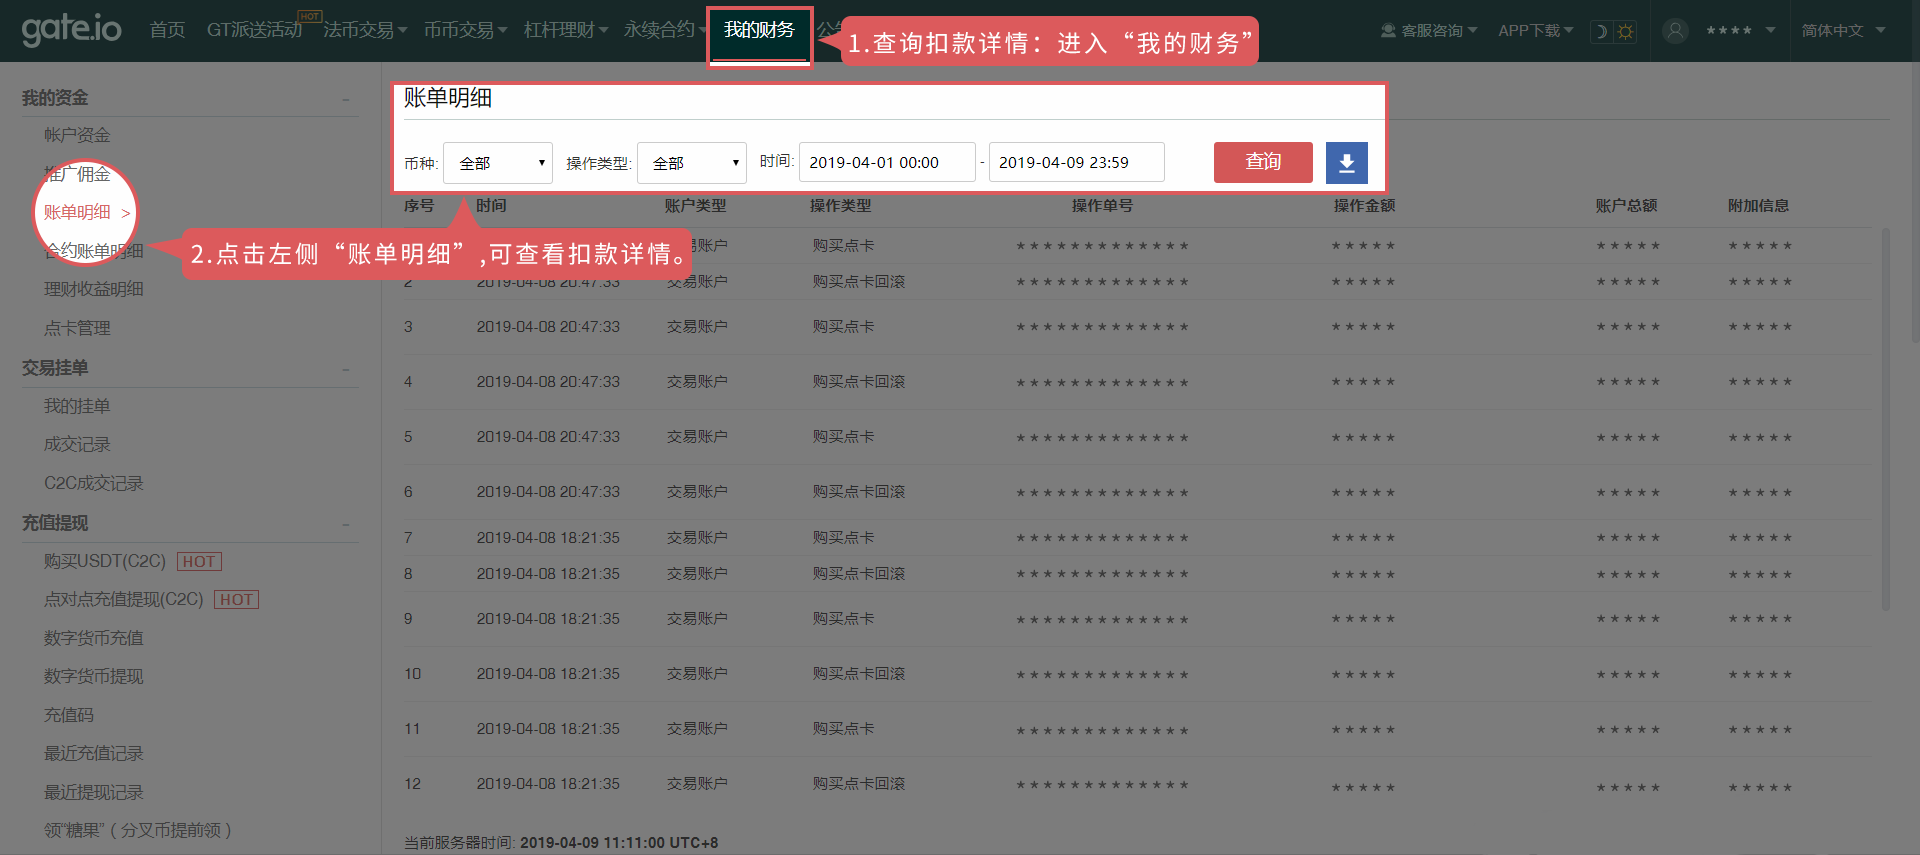Click the gate.io logo

click(71, 29)
